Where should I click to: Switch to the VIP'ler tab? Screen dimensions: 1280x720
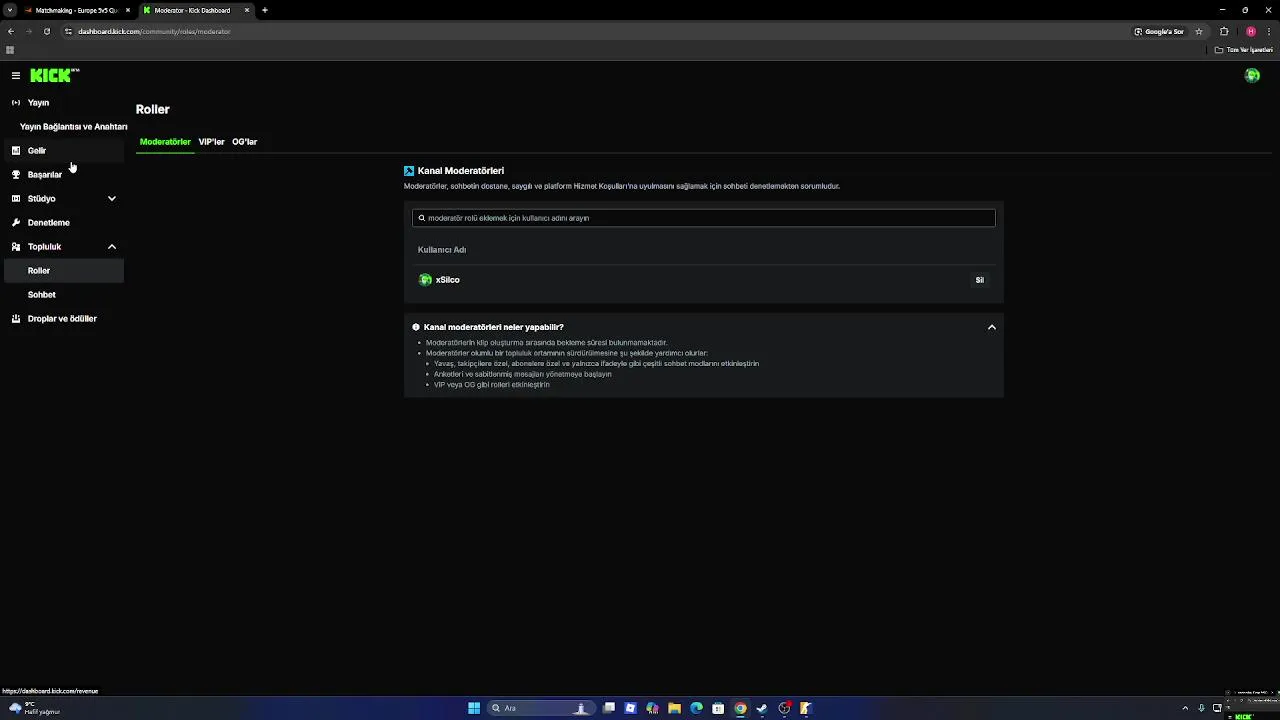211,142
